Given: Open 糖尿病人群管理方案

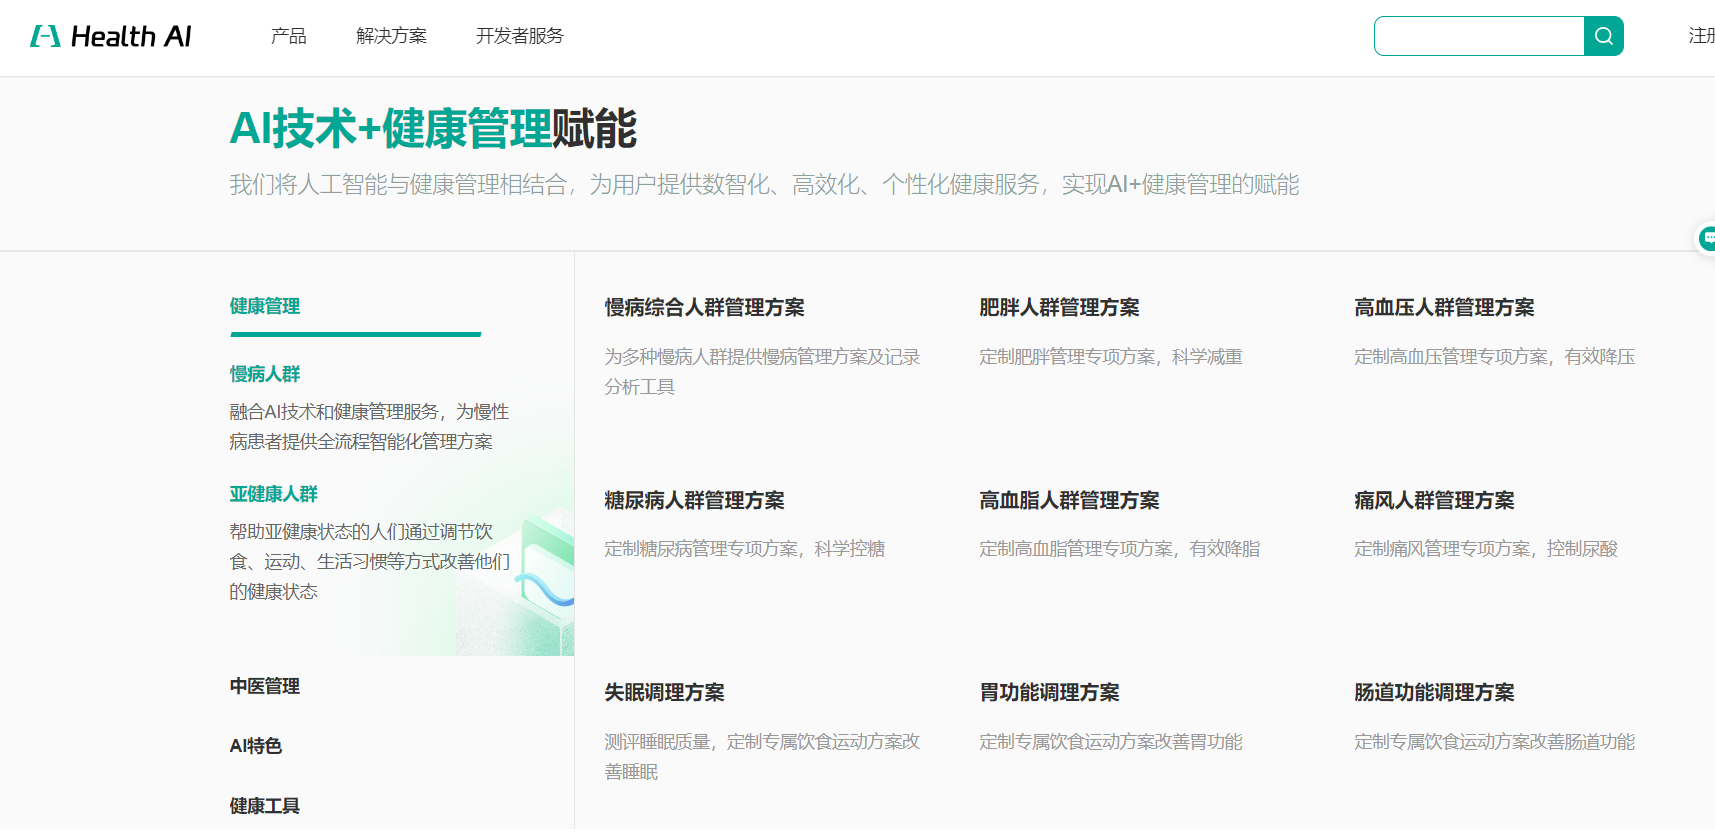Looking at the screenshot, I should [x=695, y=501].
